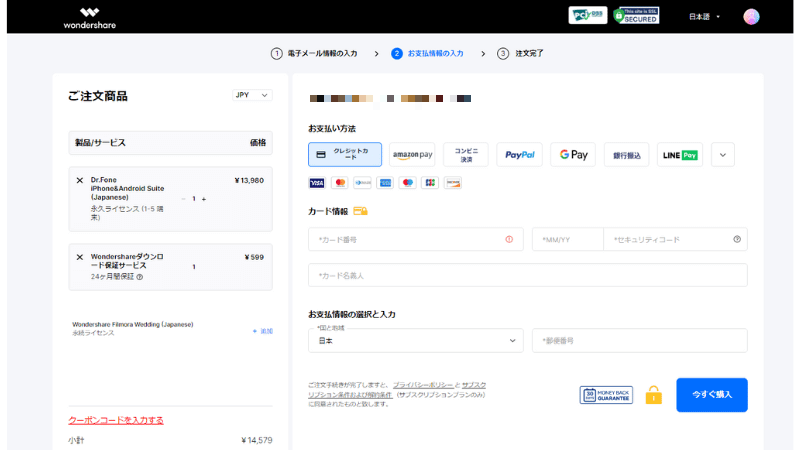Click info icon next to 24ヶ月間保証
This screenshot has height=450, width=800.
point(140,277)
